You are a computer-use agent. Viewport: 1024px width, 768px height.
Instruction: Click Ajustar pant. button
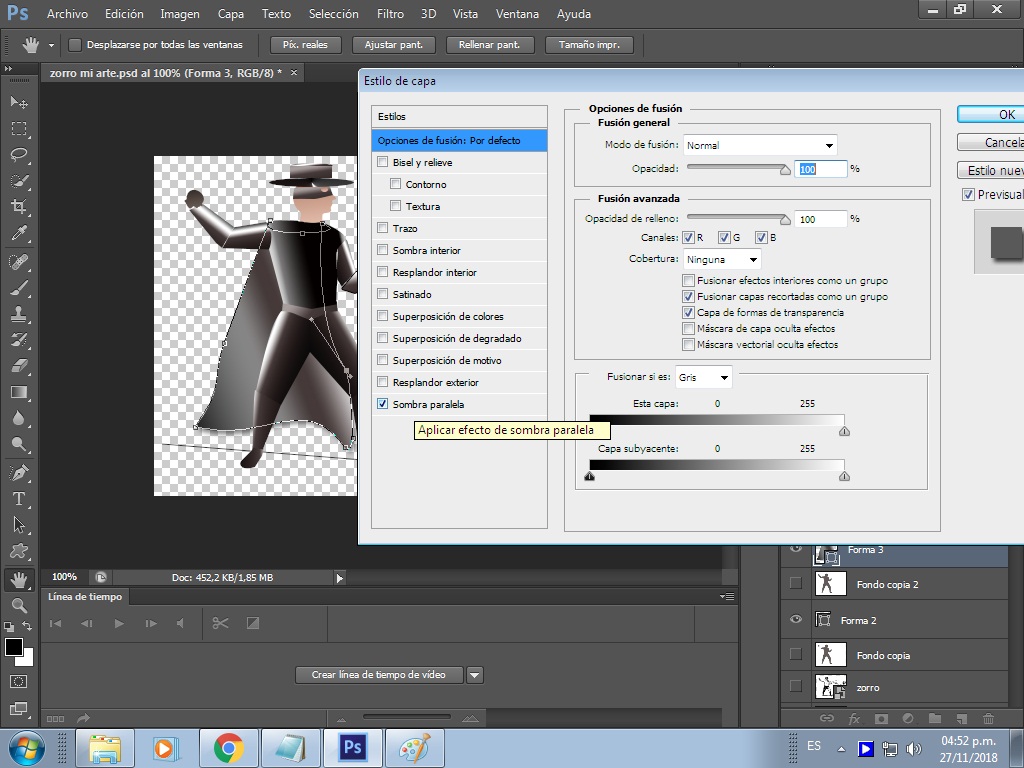coord(394,44)
